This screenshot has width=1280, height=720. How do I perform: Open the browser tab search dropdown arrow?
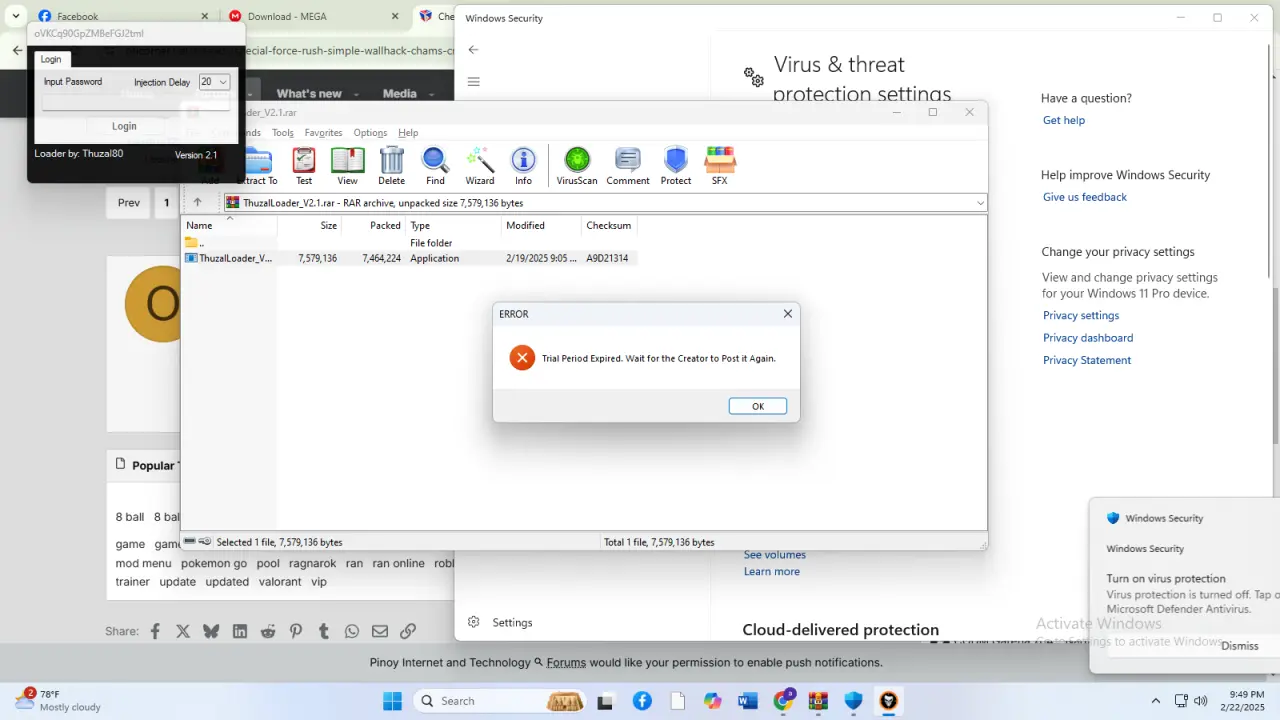[x=16, y=16]
